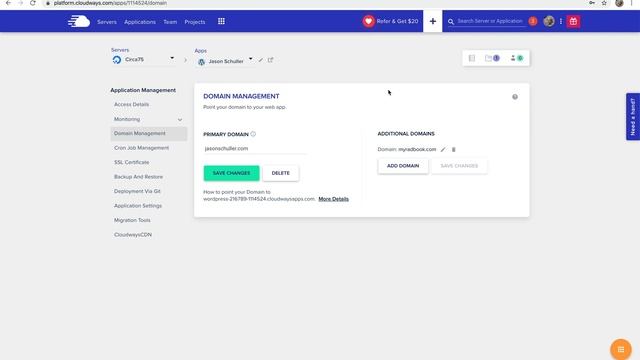Open the Jason Schuller app dropdown
The height and width of the screenshot is (360, 640).
pos(251,59)
